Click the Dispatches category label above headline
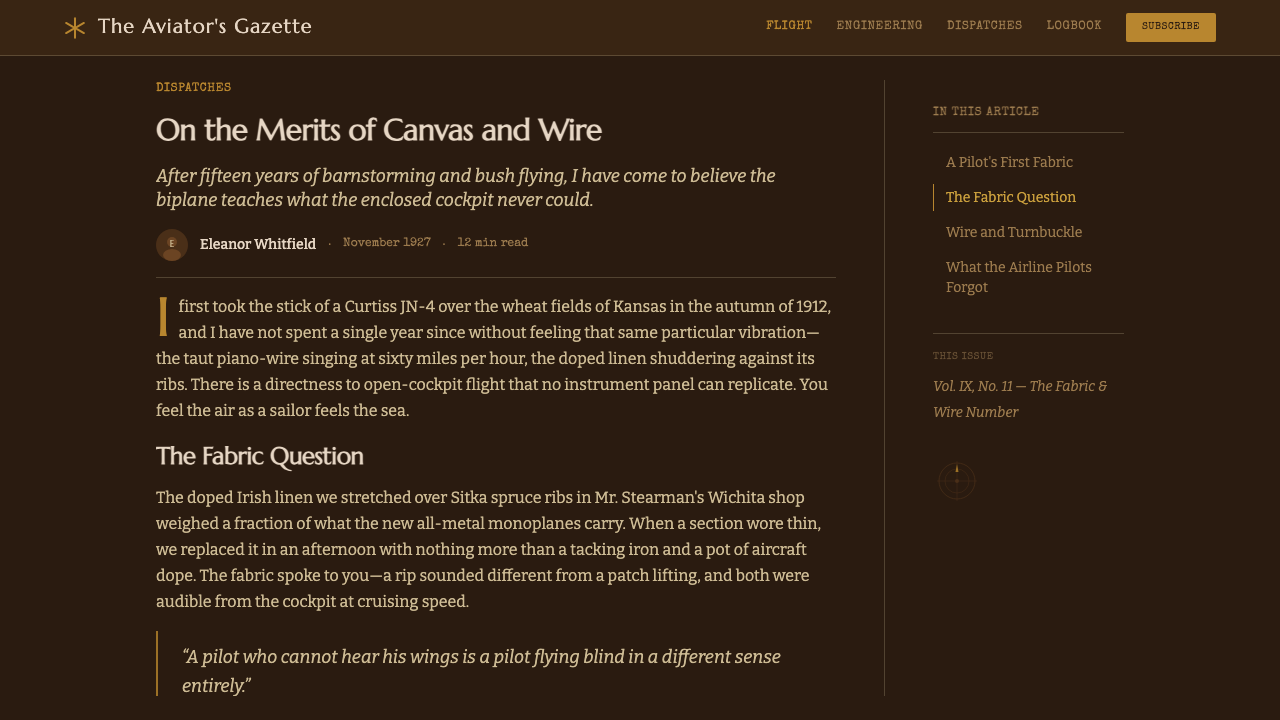The image size is (1280, 720). (194, 88)
